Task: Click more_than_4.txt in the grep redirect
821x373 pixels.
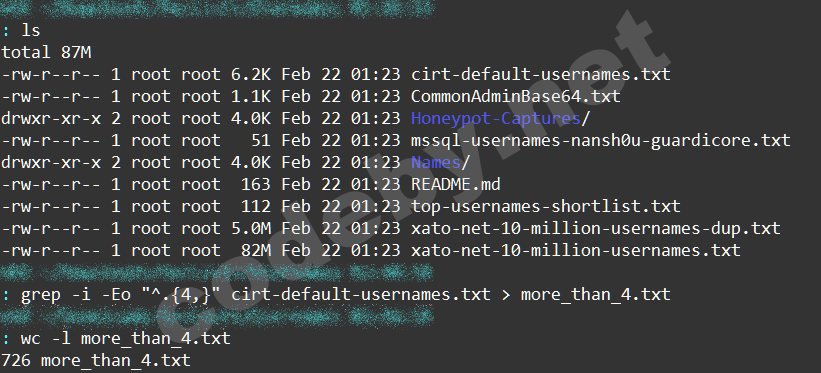Action: point(595,295)
